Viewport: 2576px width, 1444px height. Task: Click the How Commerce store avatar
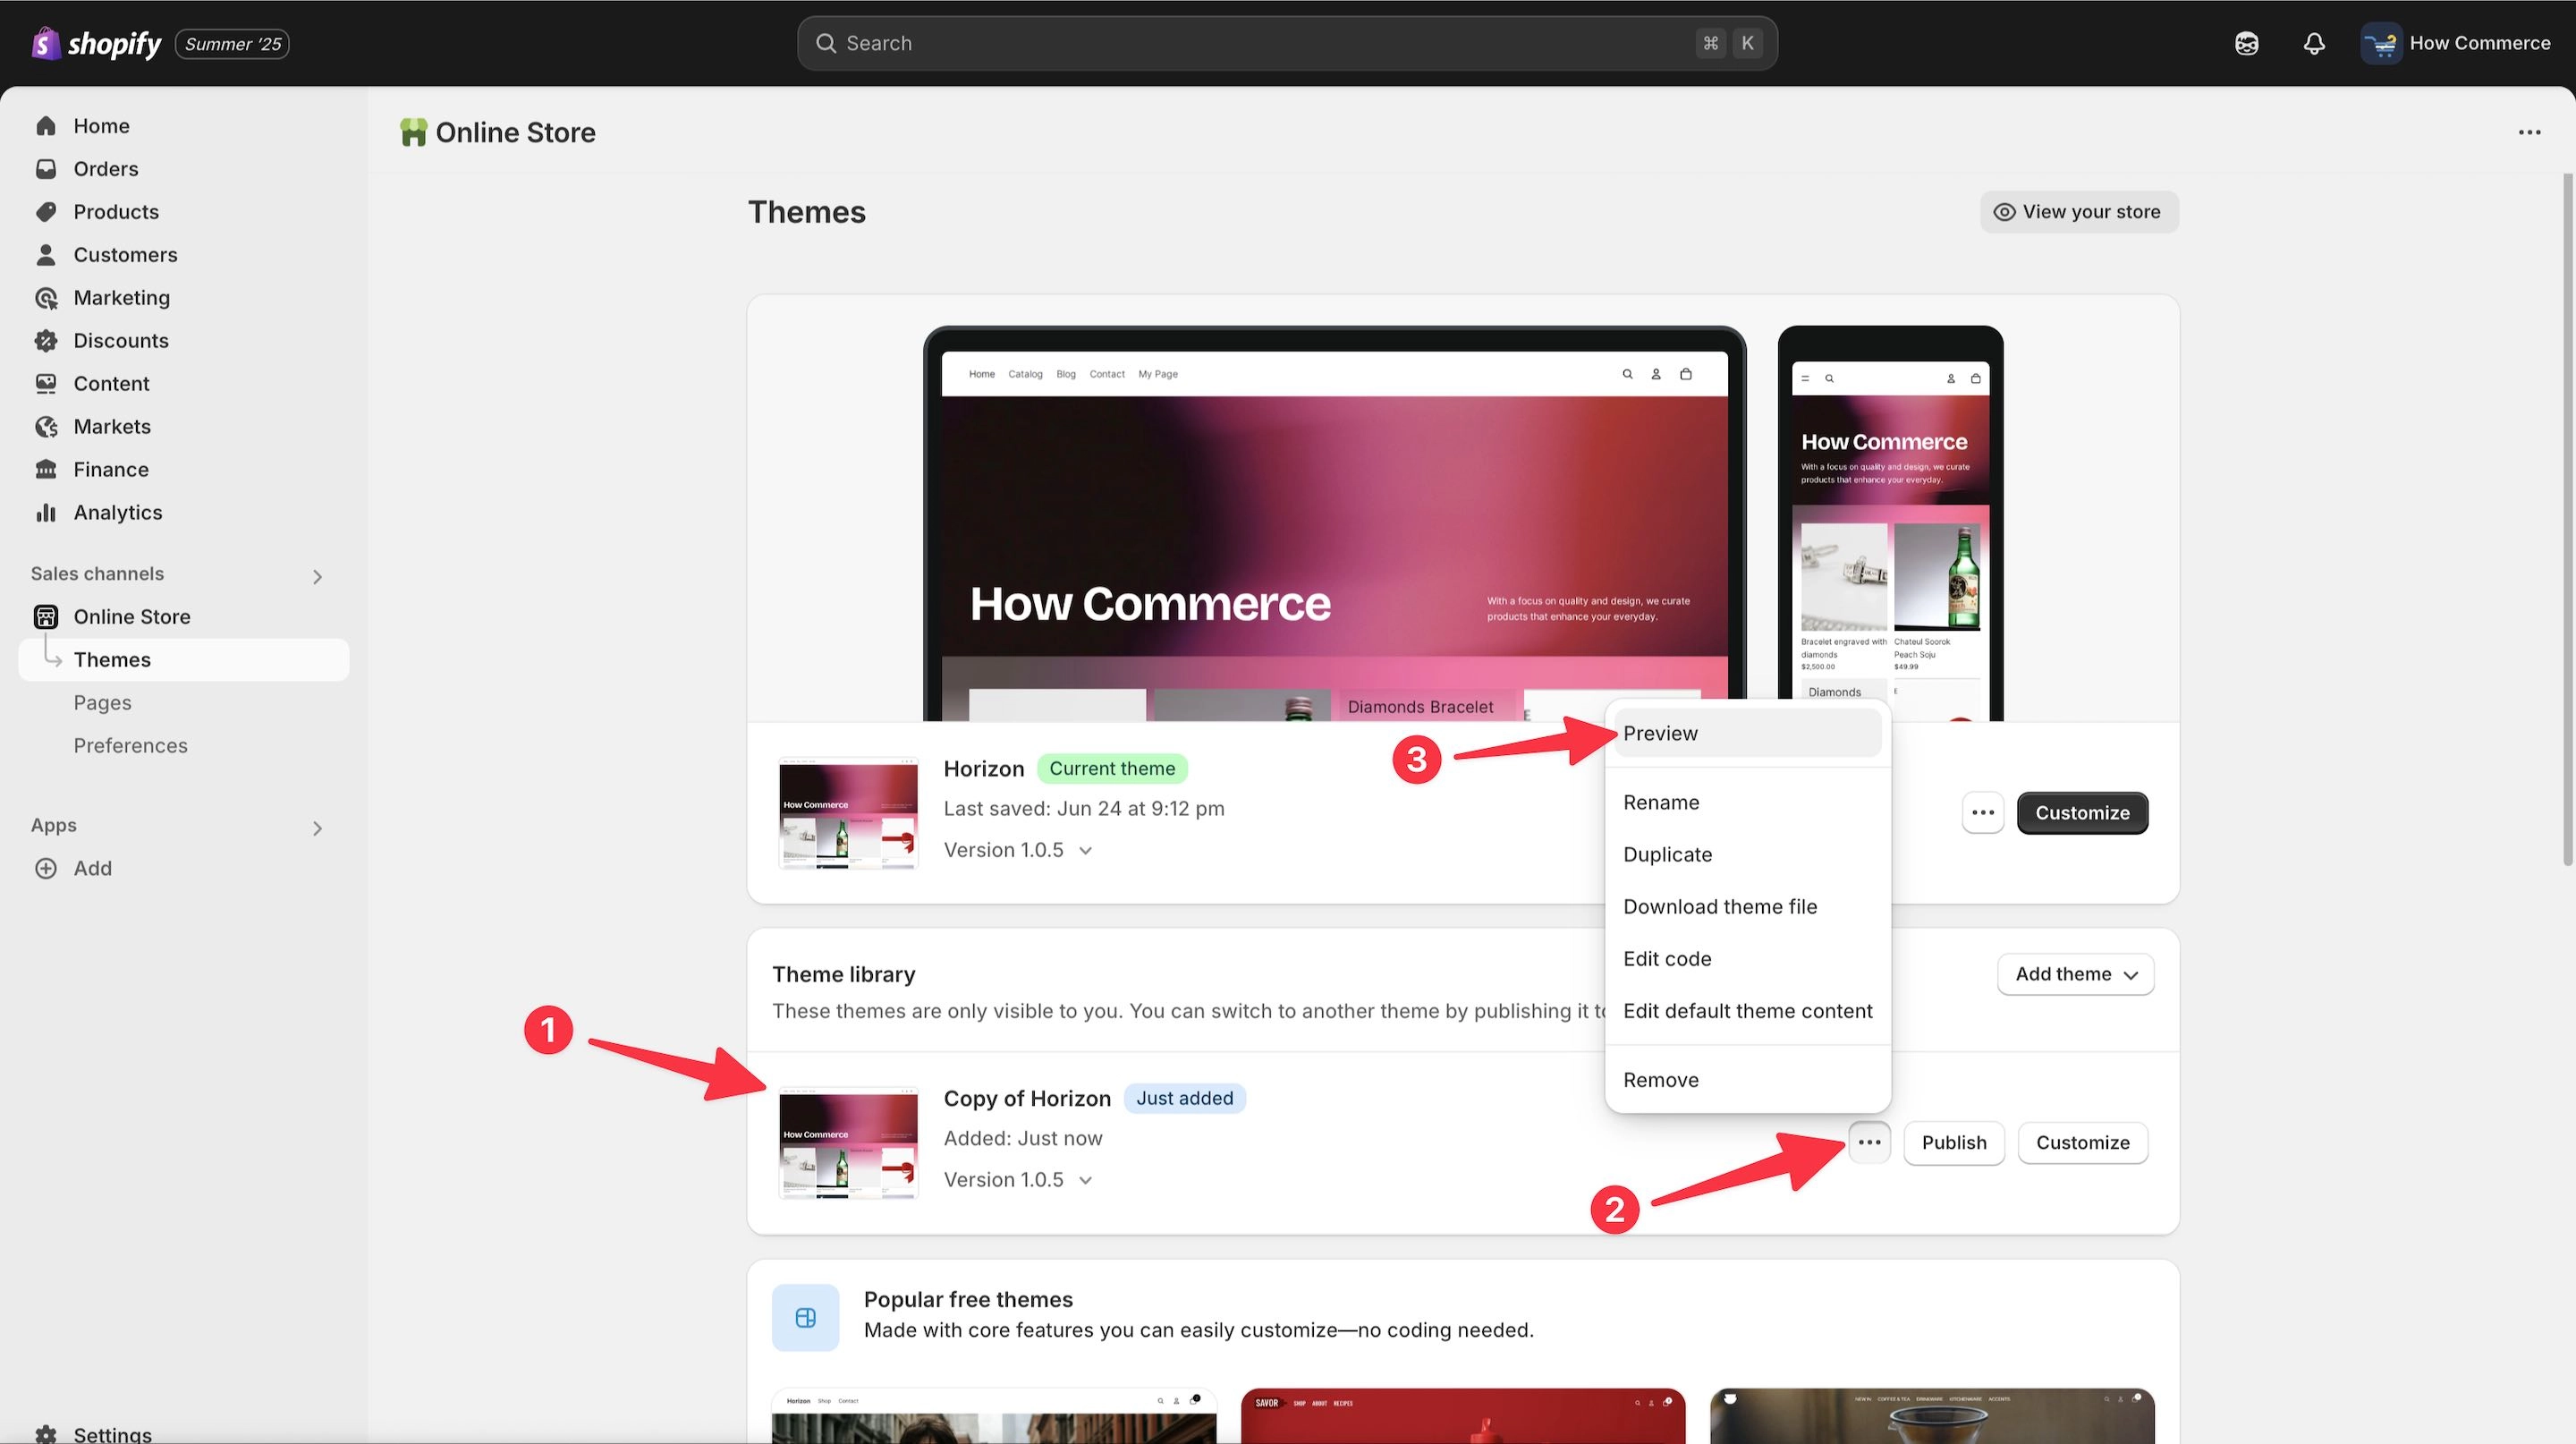click(2381, 43)
